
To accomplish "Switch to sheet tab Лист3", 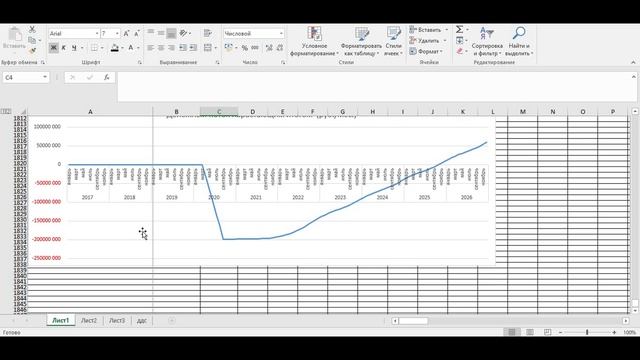I will [117, 320].
